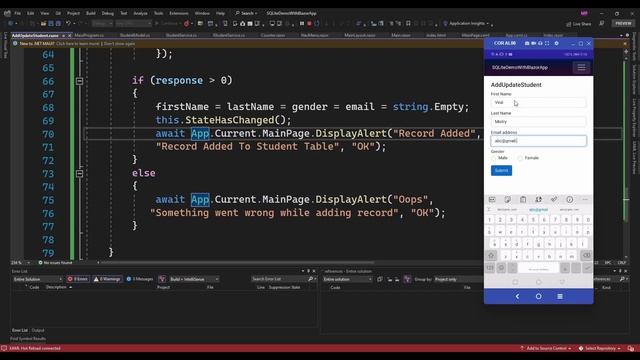Image resolution: width=640 pixels, height=360 pixels.
Task: Click the Description column header
Action: tap(56, 287)
